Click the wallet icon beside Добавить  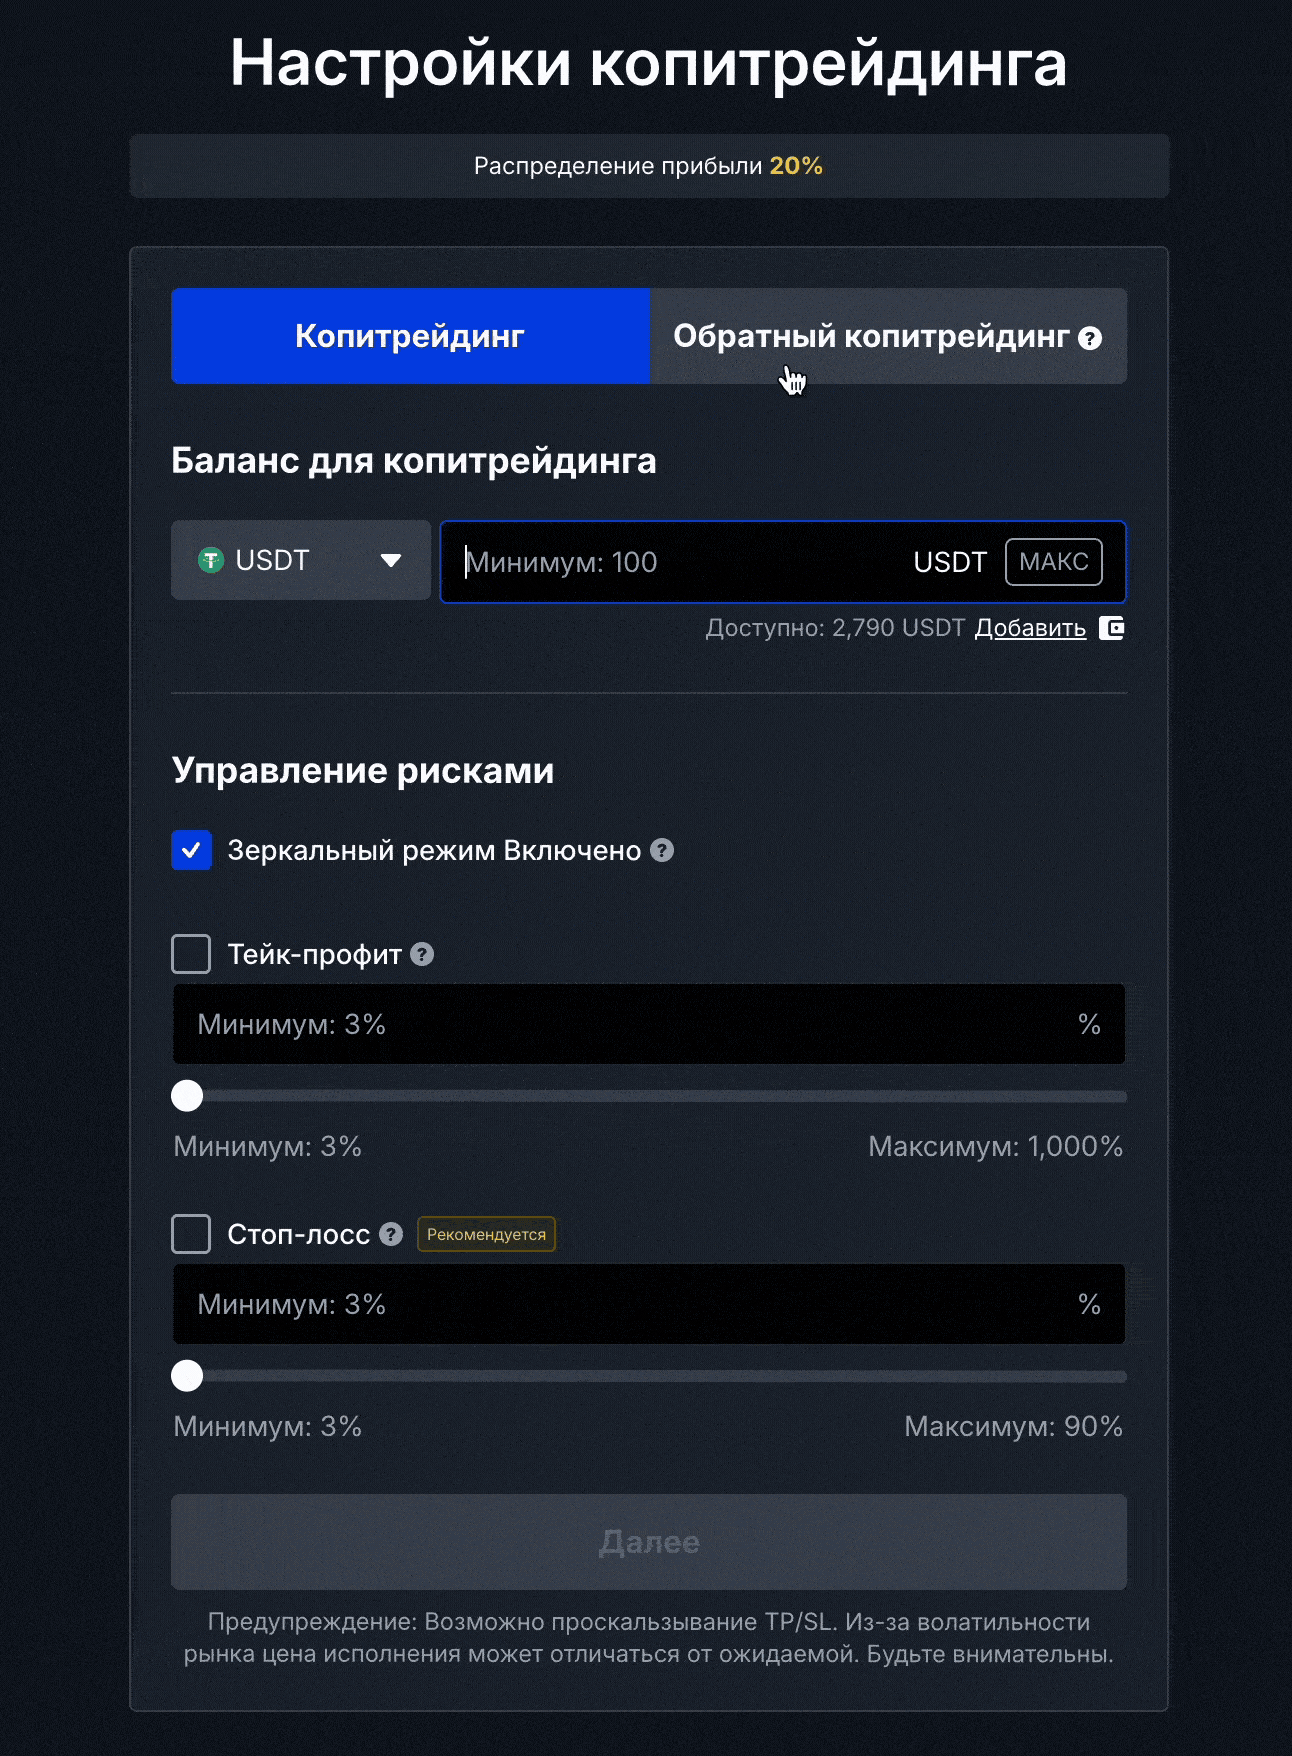(1112, 628)
